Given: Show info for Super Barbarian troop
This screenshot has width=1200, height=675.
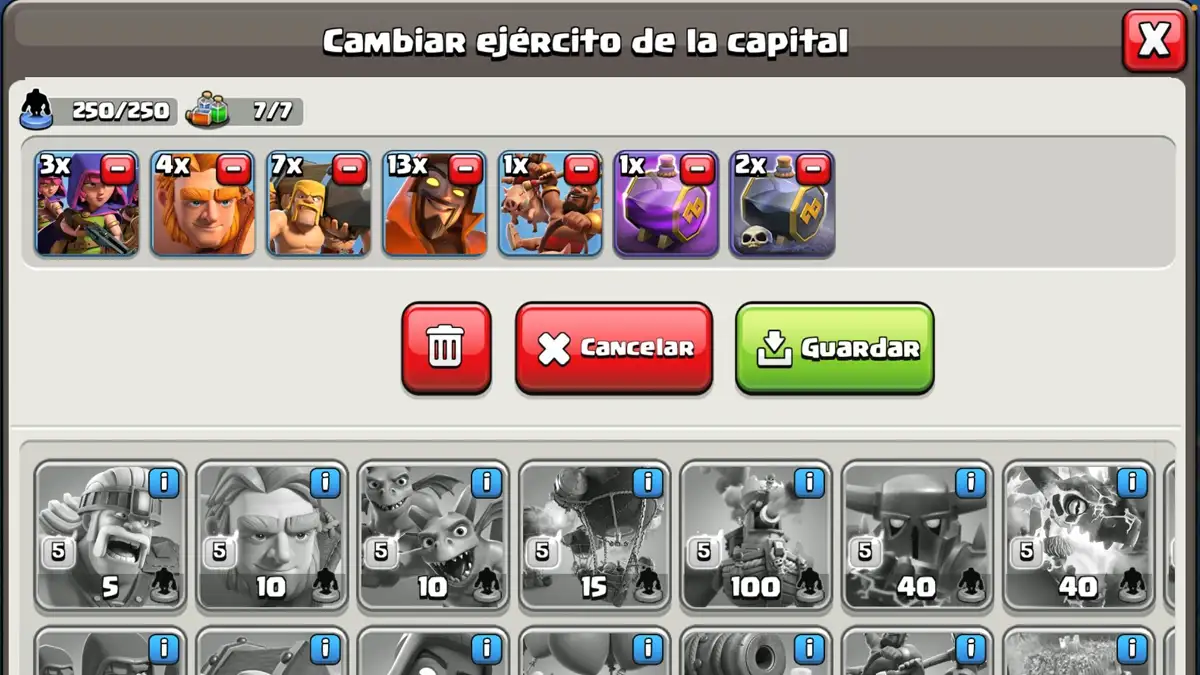Looking at the screenshot, I should (164, 483).
